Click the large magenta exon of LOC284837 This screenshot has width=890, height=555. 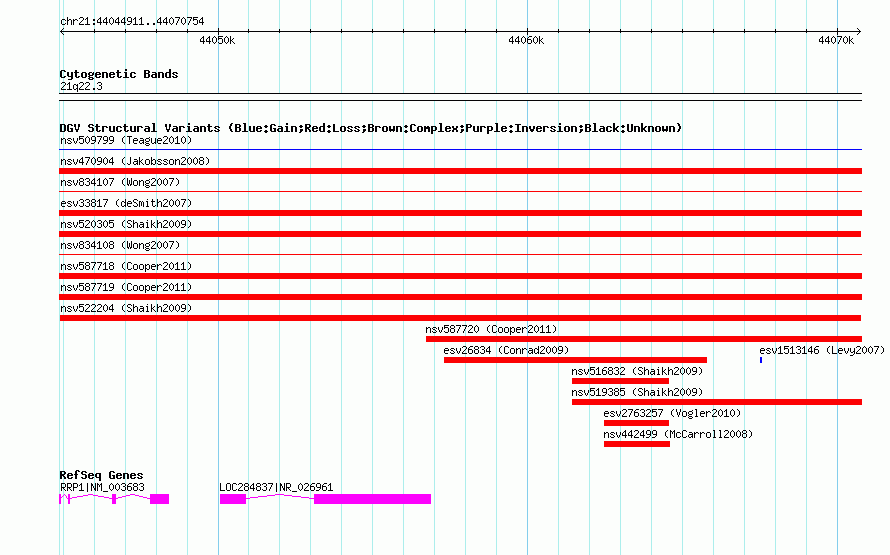point(372,499)
